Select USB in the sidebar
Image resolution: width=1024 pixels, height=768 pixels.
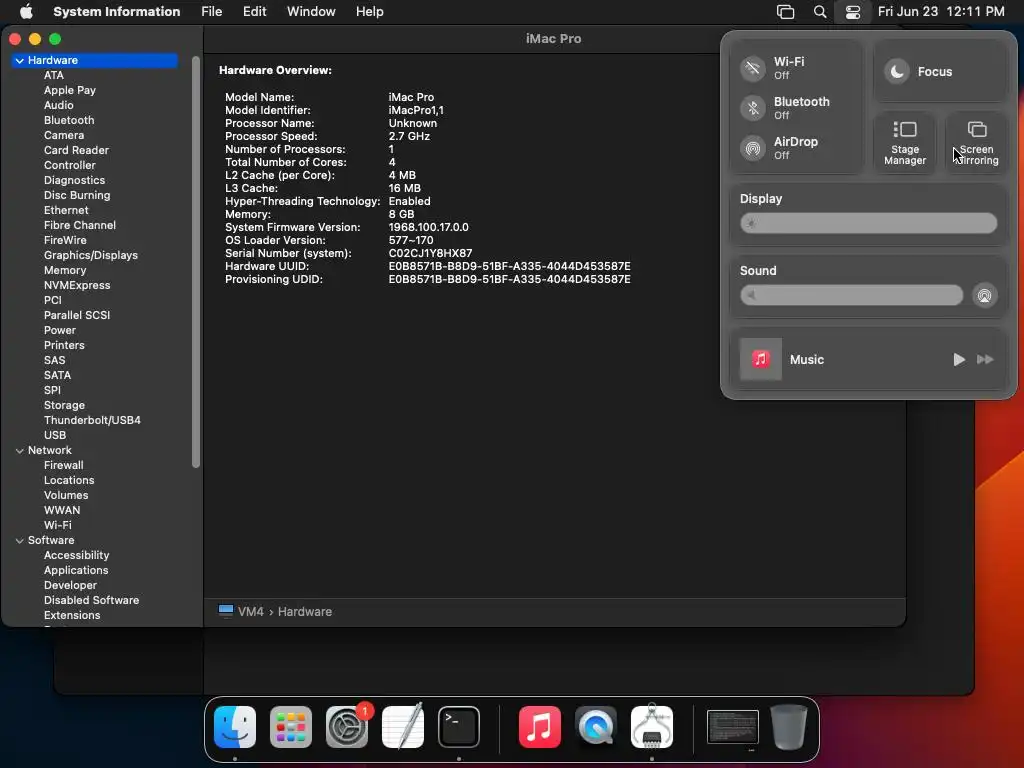coord(55,436)
